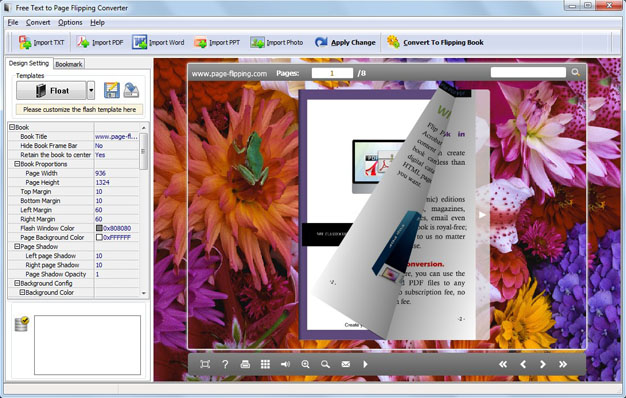This screenshot has width=626, height=398.
Task: Open search tool in bottom toolbar
Action: (325, 364)
